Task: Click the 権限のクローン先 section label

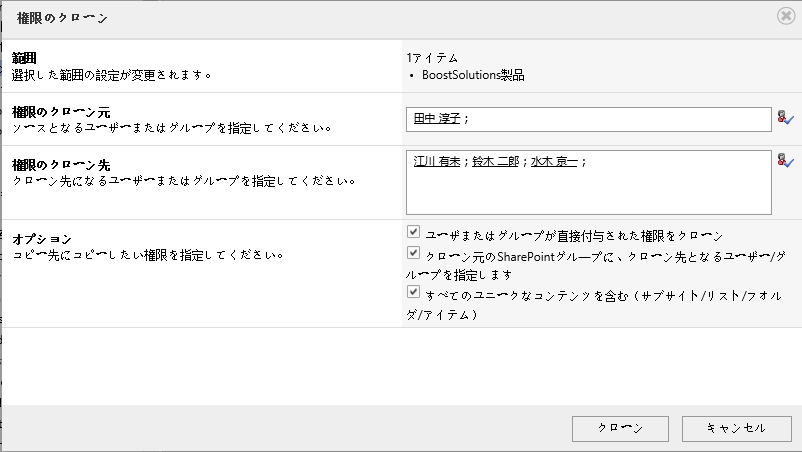Action: [x=61, y=165]
